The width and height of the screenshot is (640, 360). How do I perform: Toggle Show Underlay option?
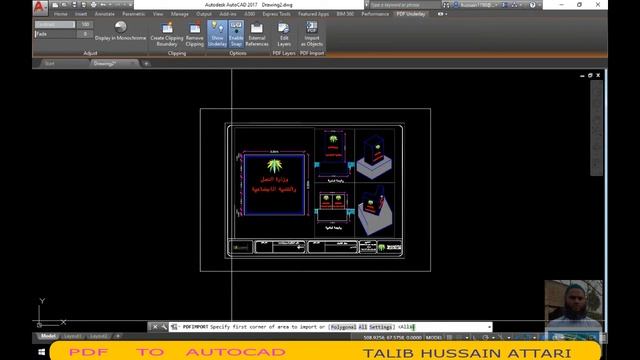click(217, 34)
